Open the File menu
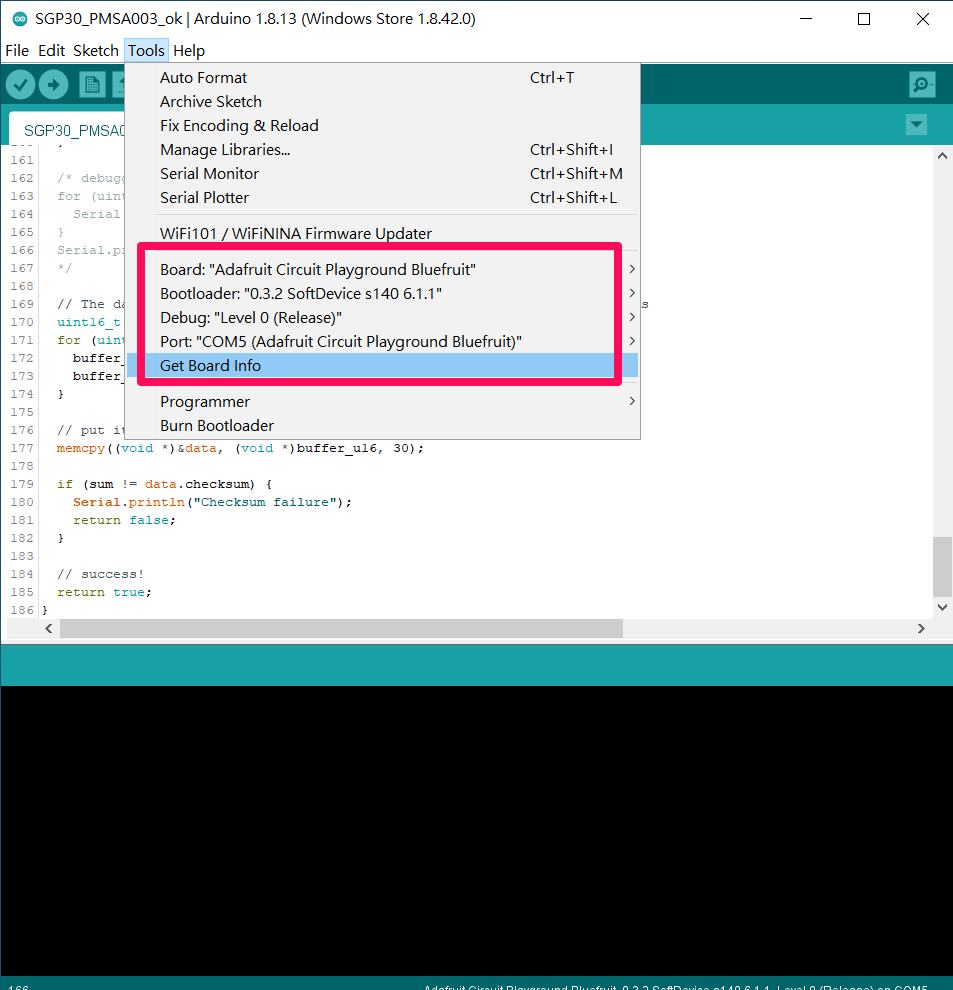Image resolution: width=953 pixels, height=990 pixels. (17, 51)
